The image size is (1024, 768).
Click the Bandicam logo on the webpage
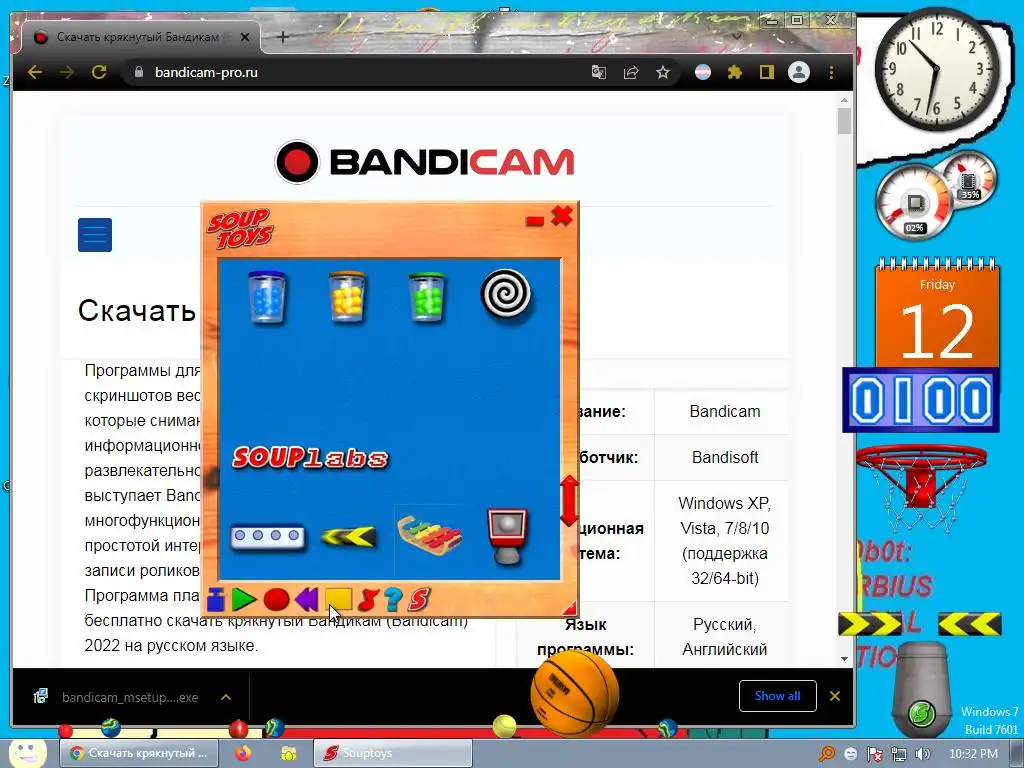(424, 162)
